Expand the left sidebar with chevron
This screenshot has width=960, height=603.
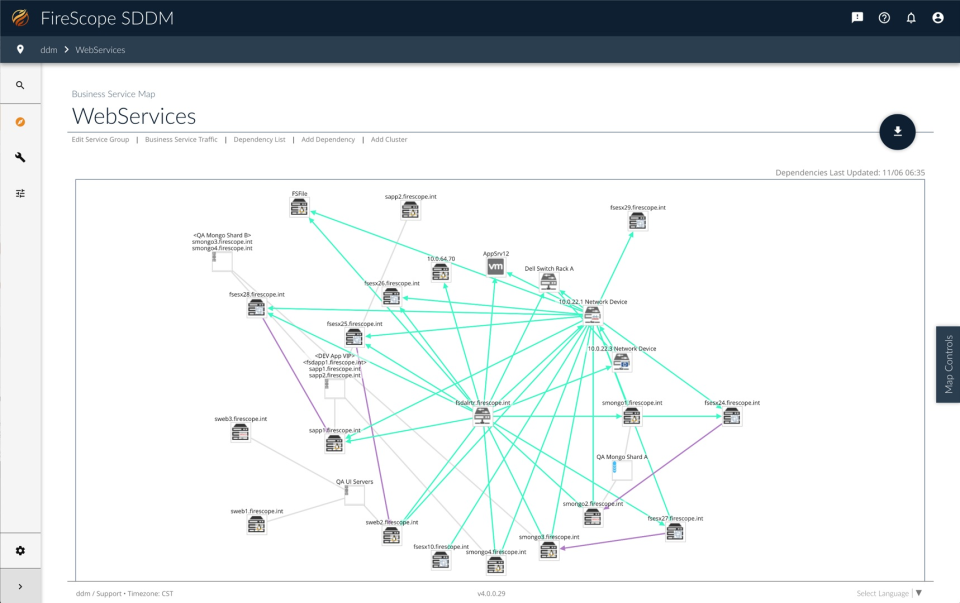point(20,586)
